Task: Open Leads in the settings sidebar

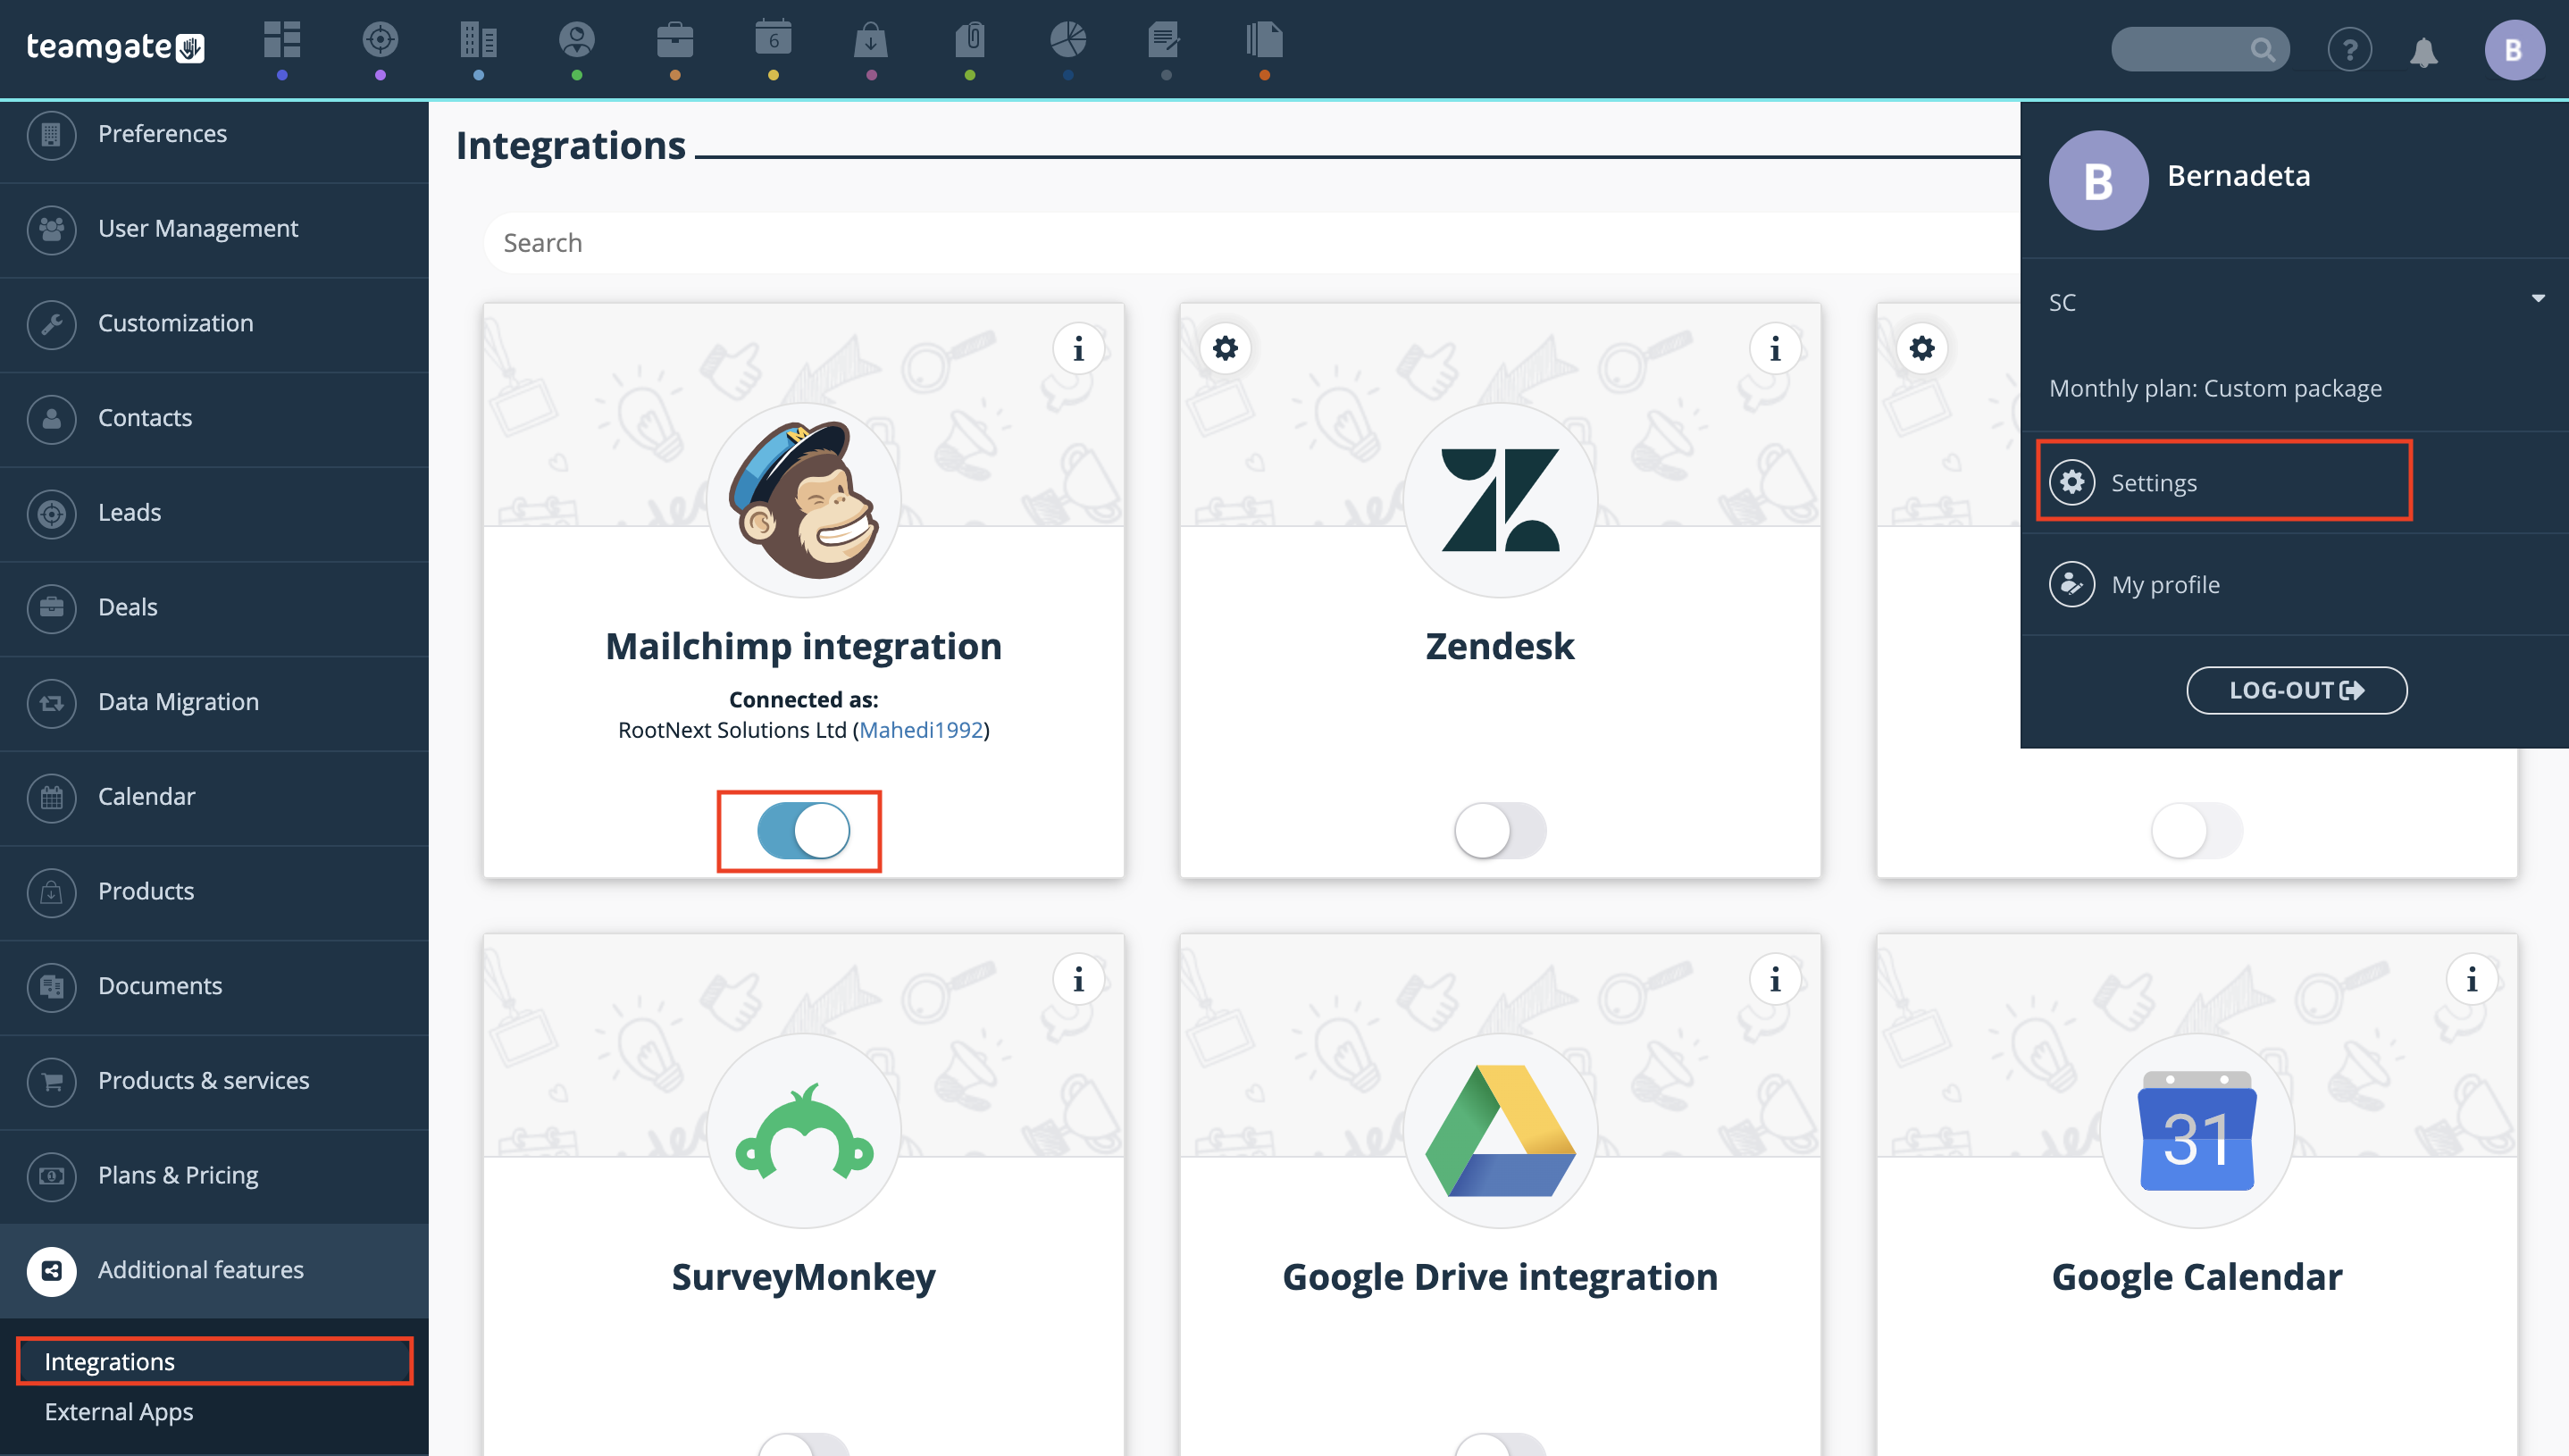Action: click(x=214, y=514)
